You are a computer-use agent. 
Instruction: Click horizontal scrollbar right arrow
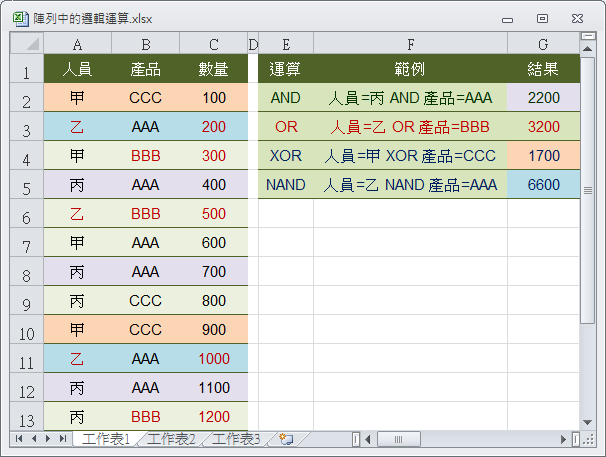pos(563,439)
